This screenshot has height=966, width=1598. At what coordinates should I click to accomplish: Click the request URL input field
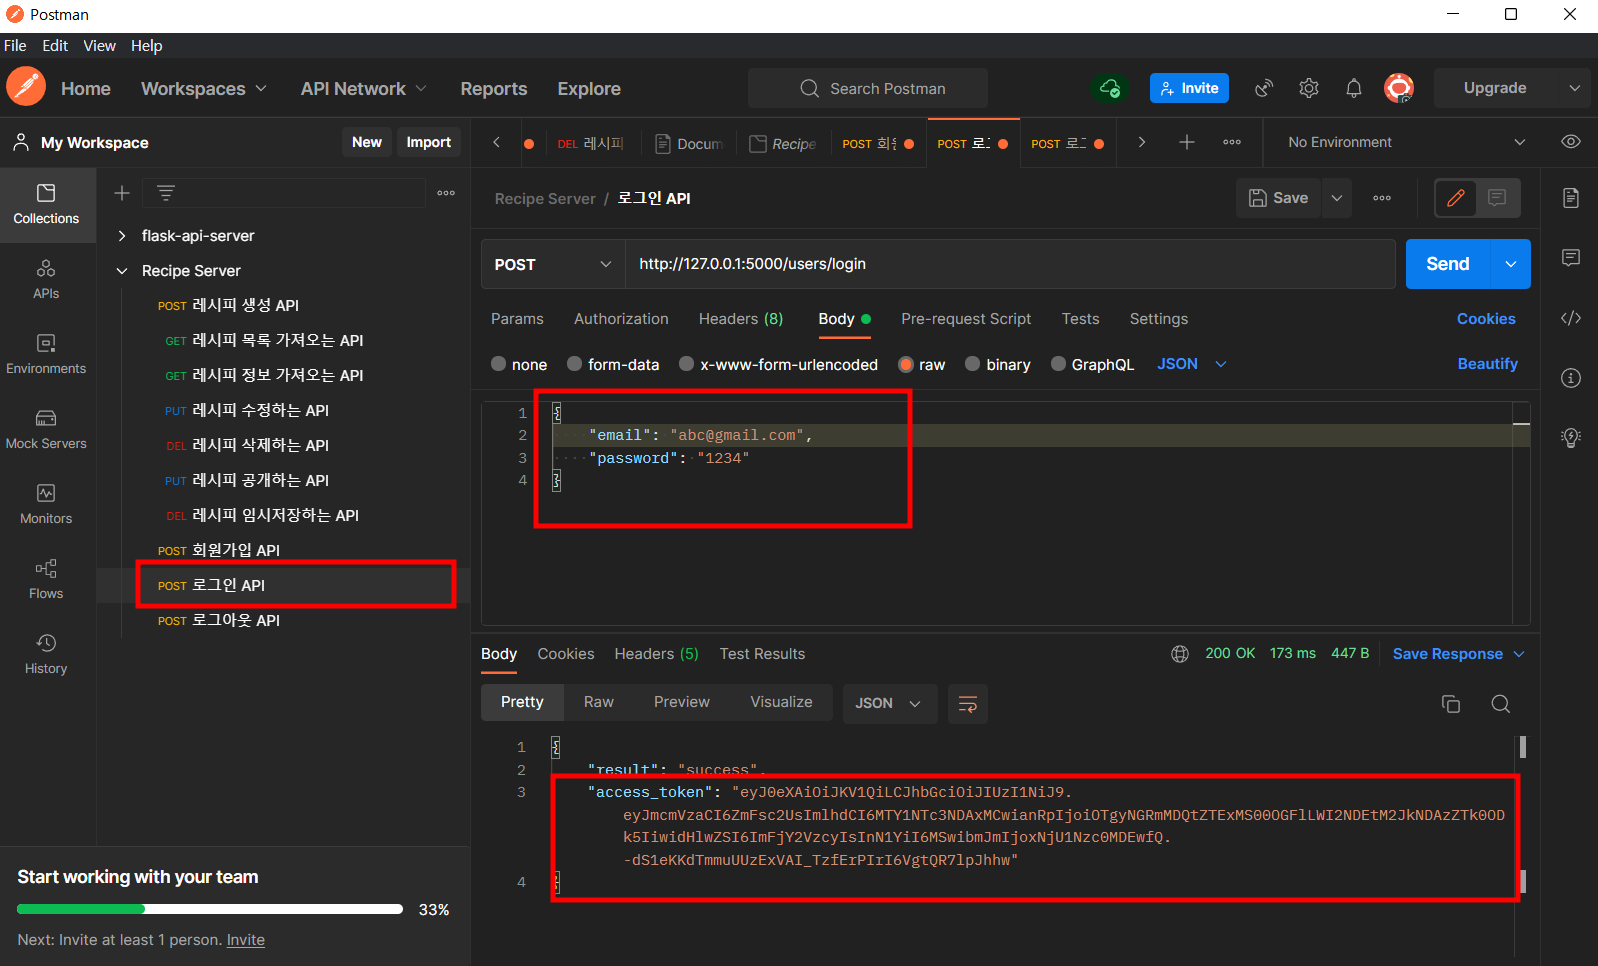tap(1010, 264)
